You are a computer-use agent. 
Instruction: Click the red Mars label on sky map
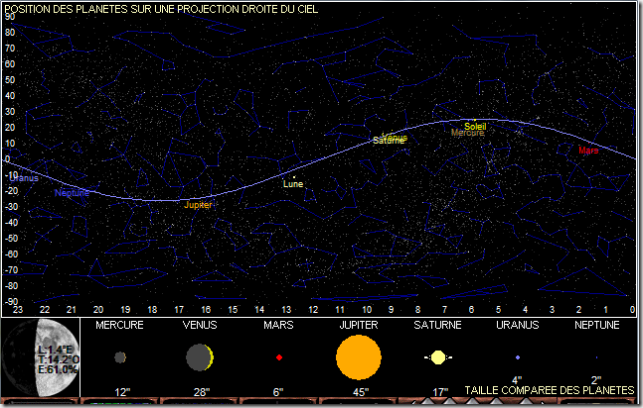(x=588, y=150)
